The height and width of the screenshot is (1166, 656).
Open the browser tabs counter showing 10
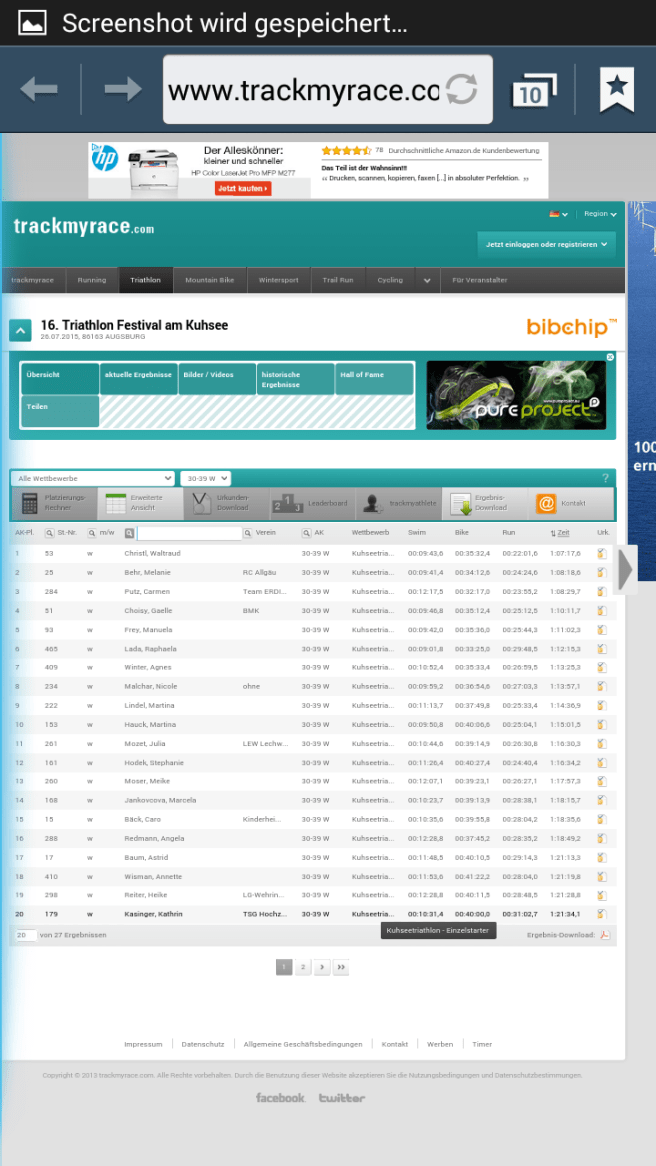(x=534, y=91)
